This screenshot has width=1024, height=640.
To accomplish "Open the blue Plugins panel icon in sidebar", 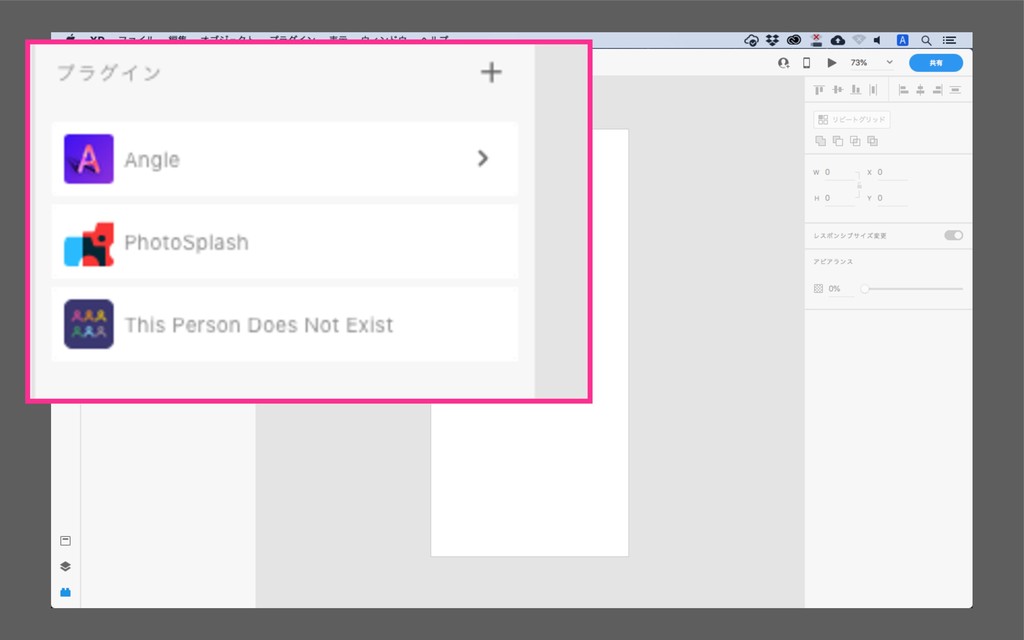I will click(x=65, y=592).
